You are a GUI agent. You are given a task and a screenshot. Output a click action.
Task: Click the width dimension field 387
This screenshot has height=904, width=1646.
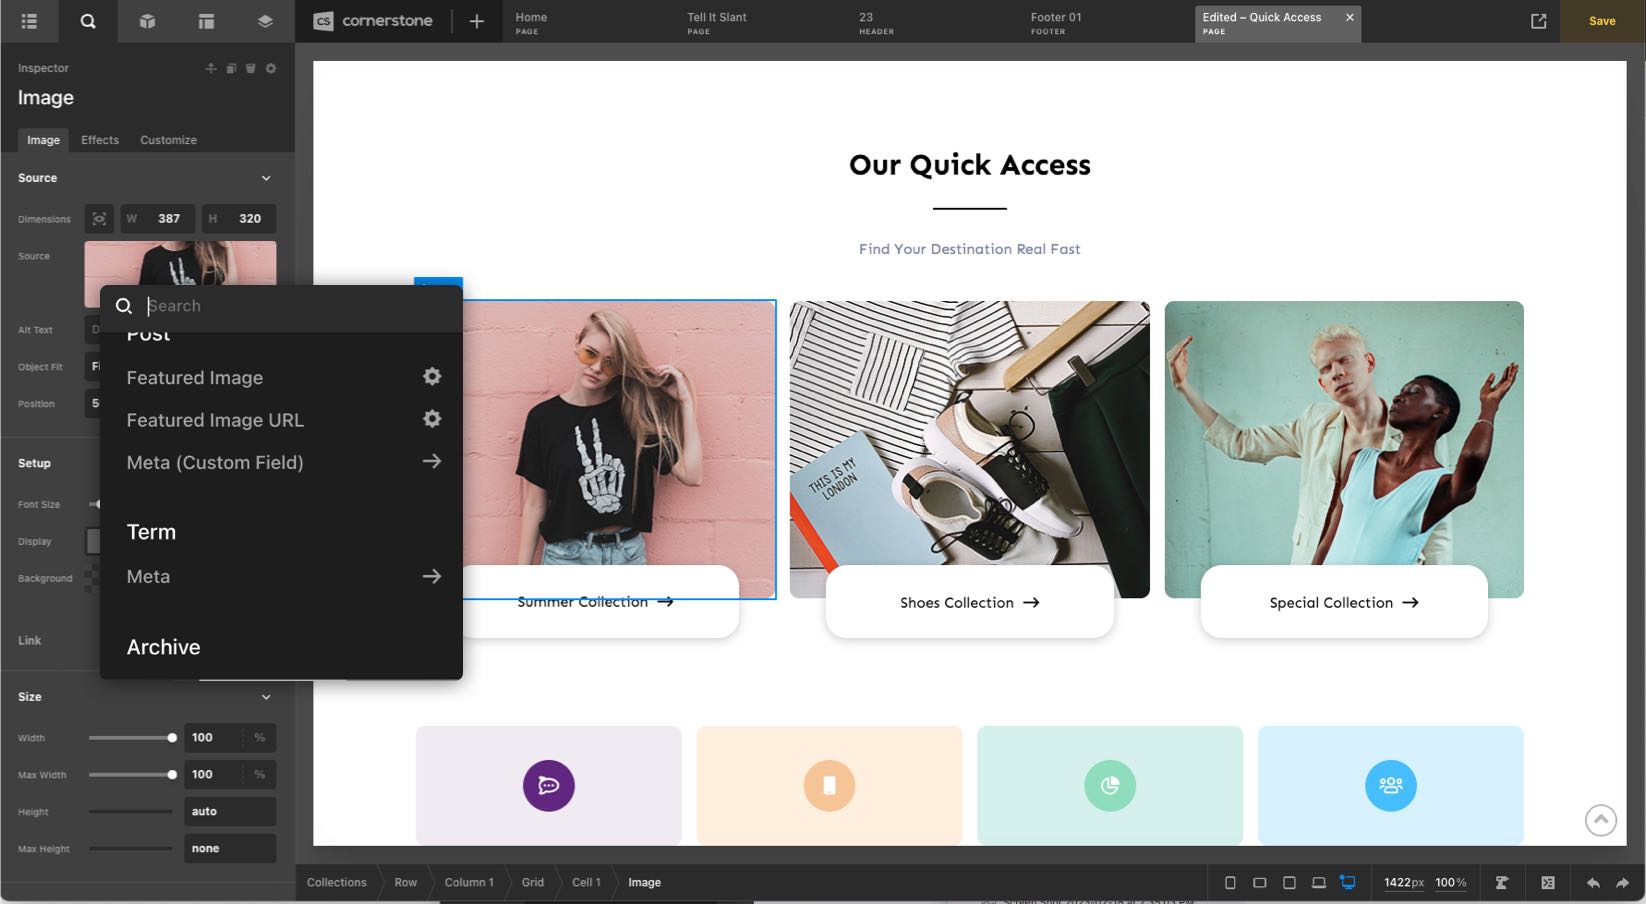click(x=158, y=219)
